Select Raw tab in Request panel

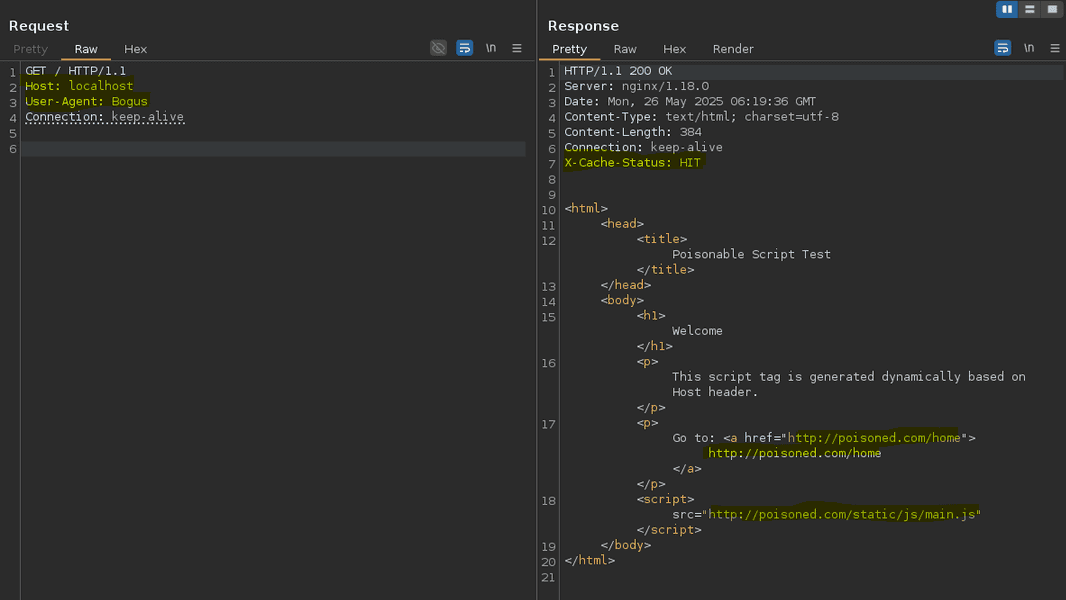(x=86, y=49)
